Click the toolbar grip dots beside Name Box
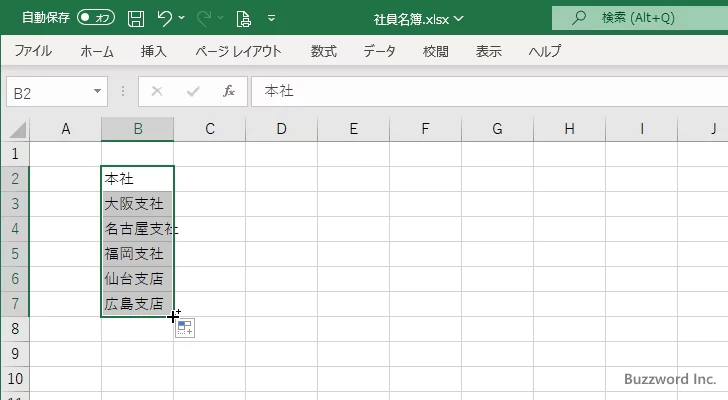The height and width of the screenshot is (400, 728). tap(123, 91)
